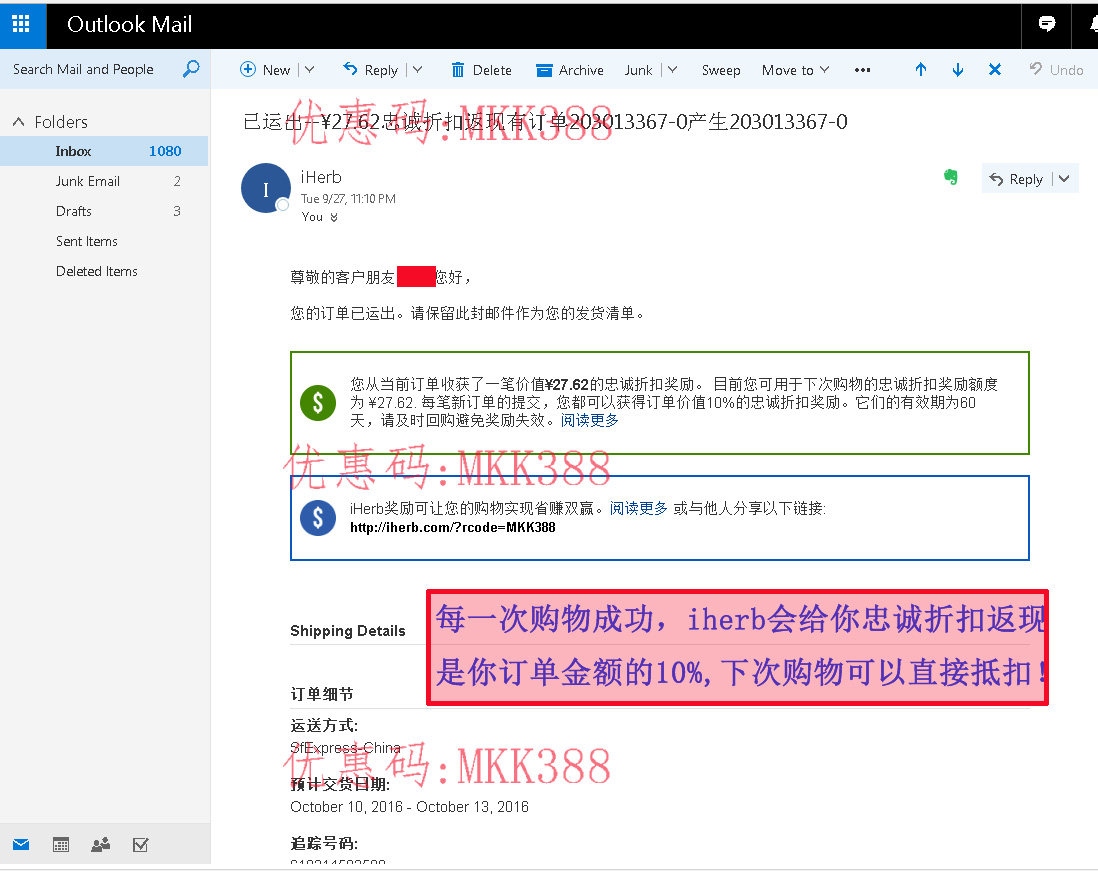Click 阅读更多 link in blue box
The height and width of the screenshot is (871, 1098).
(x=639, y=508)
